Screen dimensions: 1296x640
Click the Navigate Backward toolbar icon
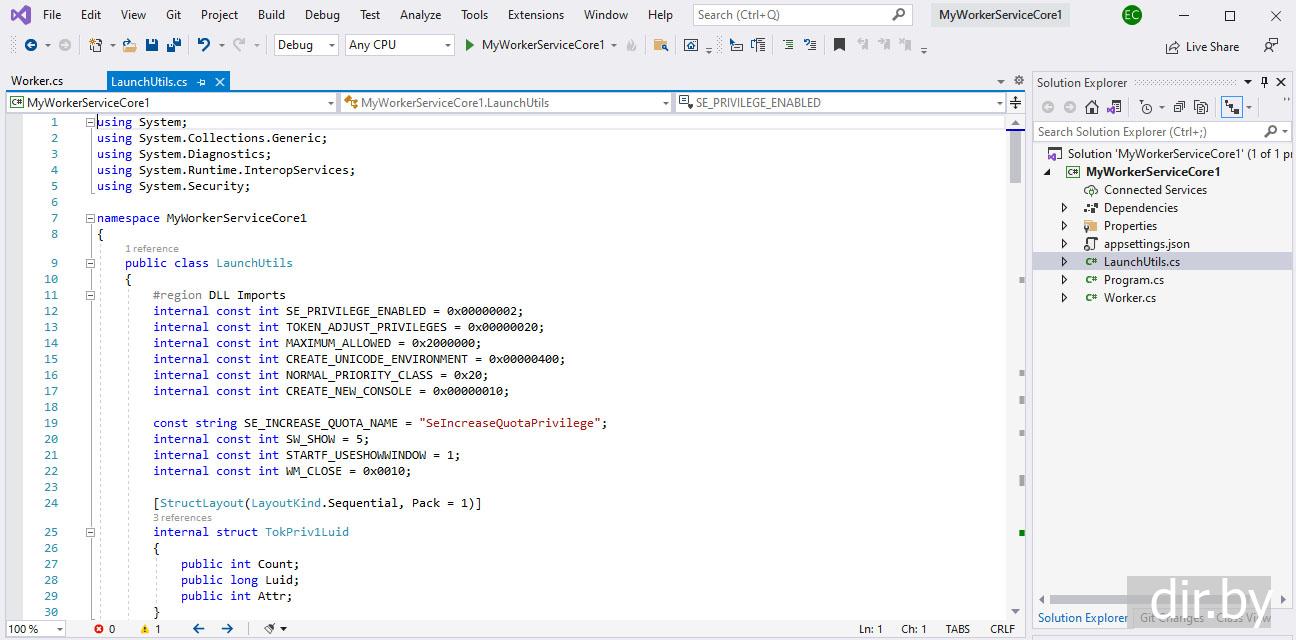click(31, 45)
